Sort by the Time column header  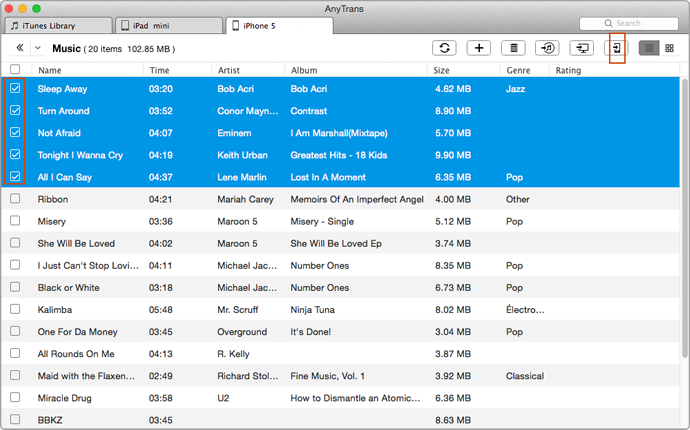(159, 70)
